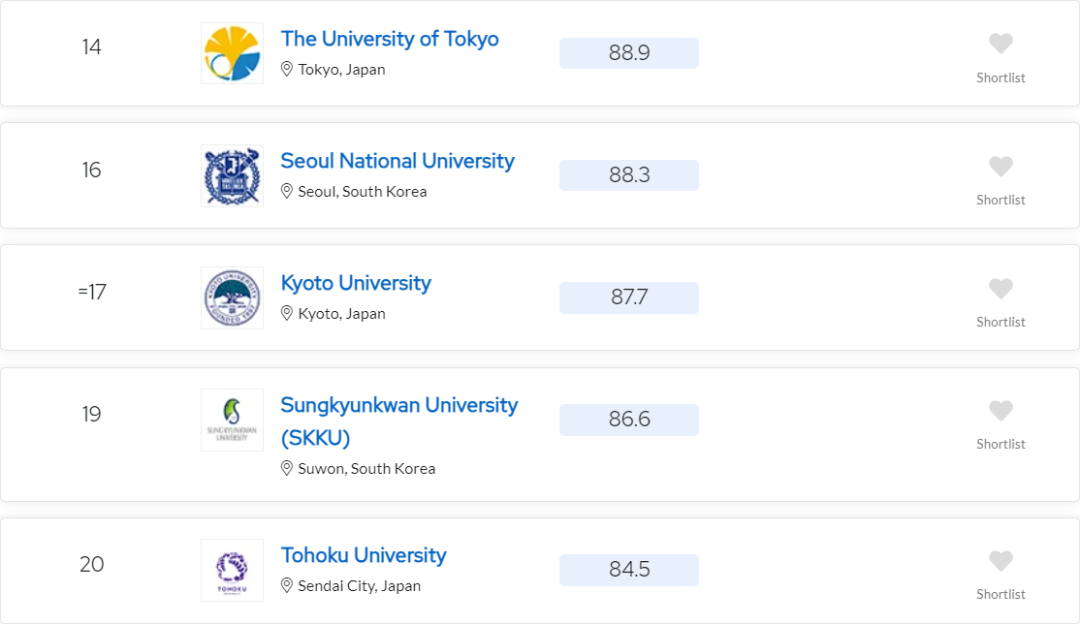Click the Sendai City location pin icon
This screenshot has width=1080, height=624.
pos(287,586)
